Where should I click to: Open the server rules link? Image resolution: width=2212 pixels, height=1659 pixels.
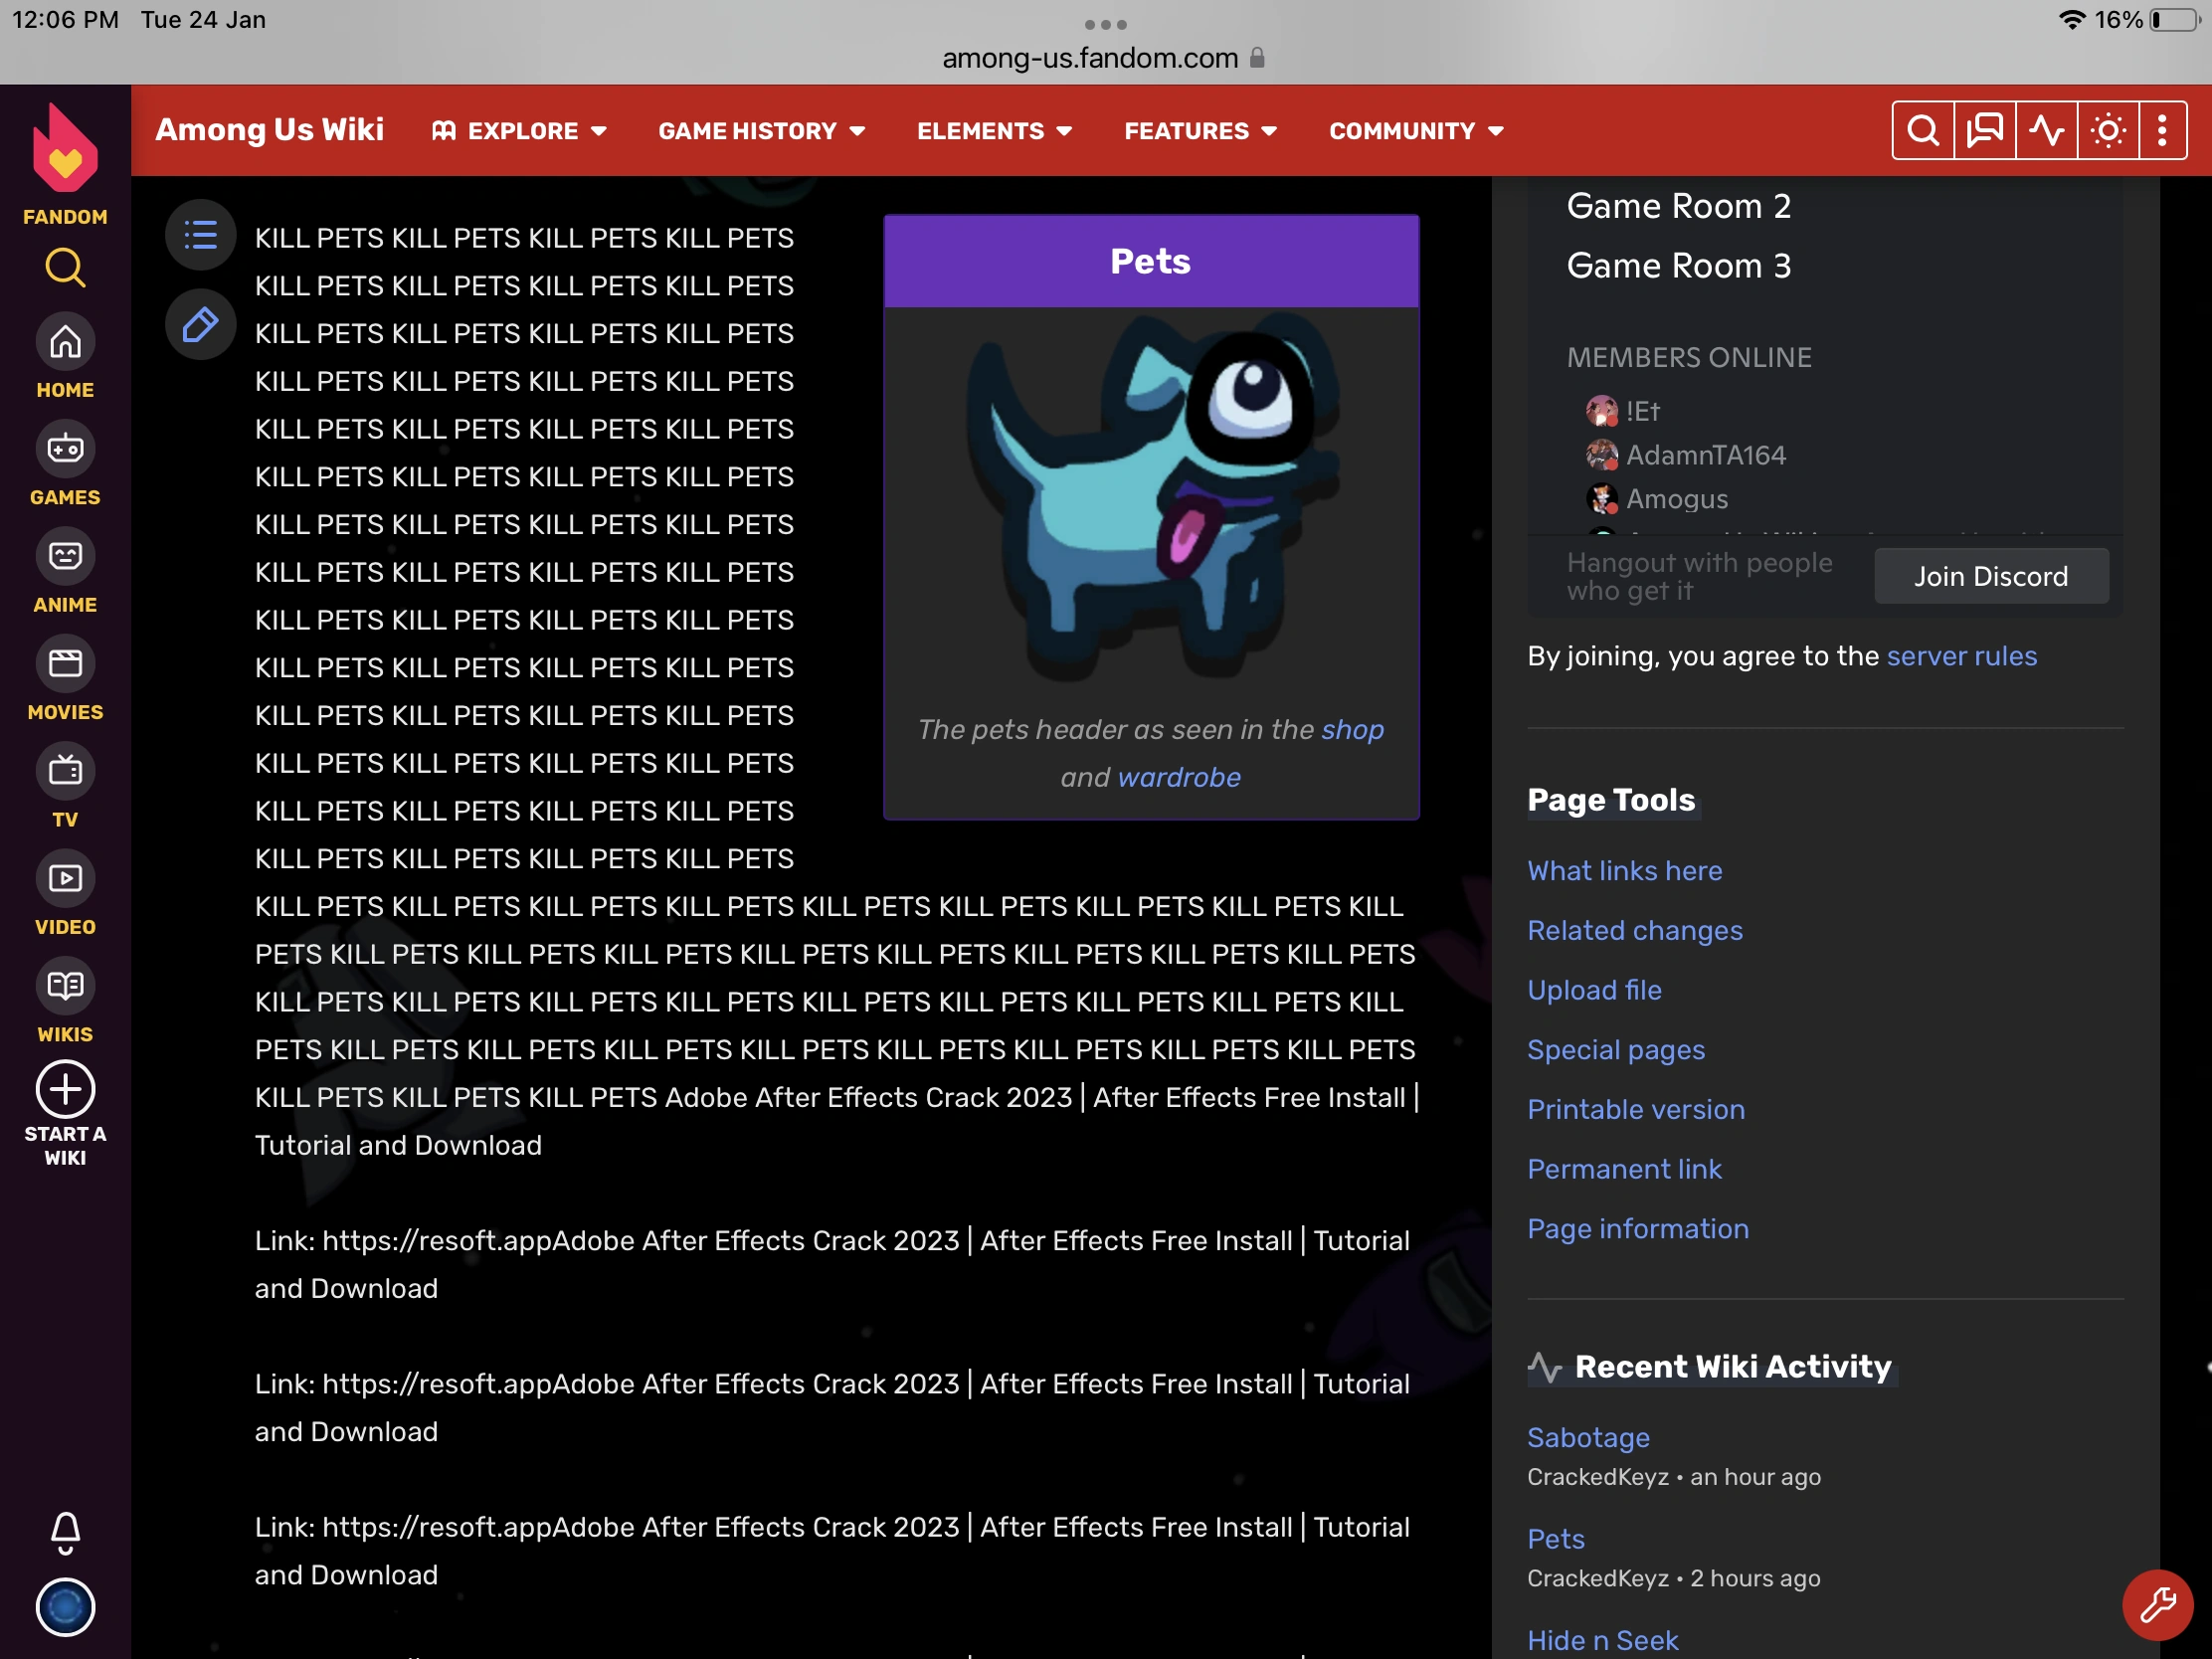pyautogui.click(x=1961, y=656)
